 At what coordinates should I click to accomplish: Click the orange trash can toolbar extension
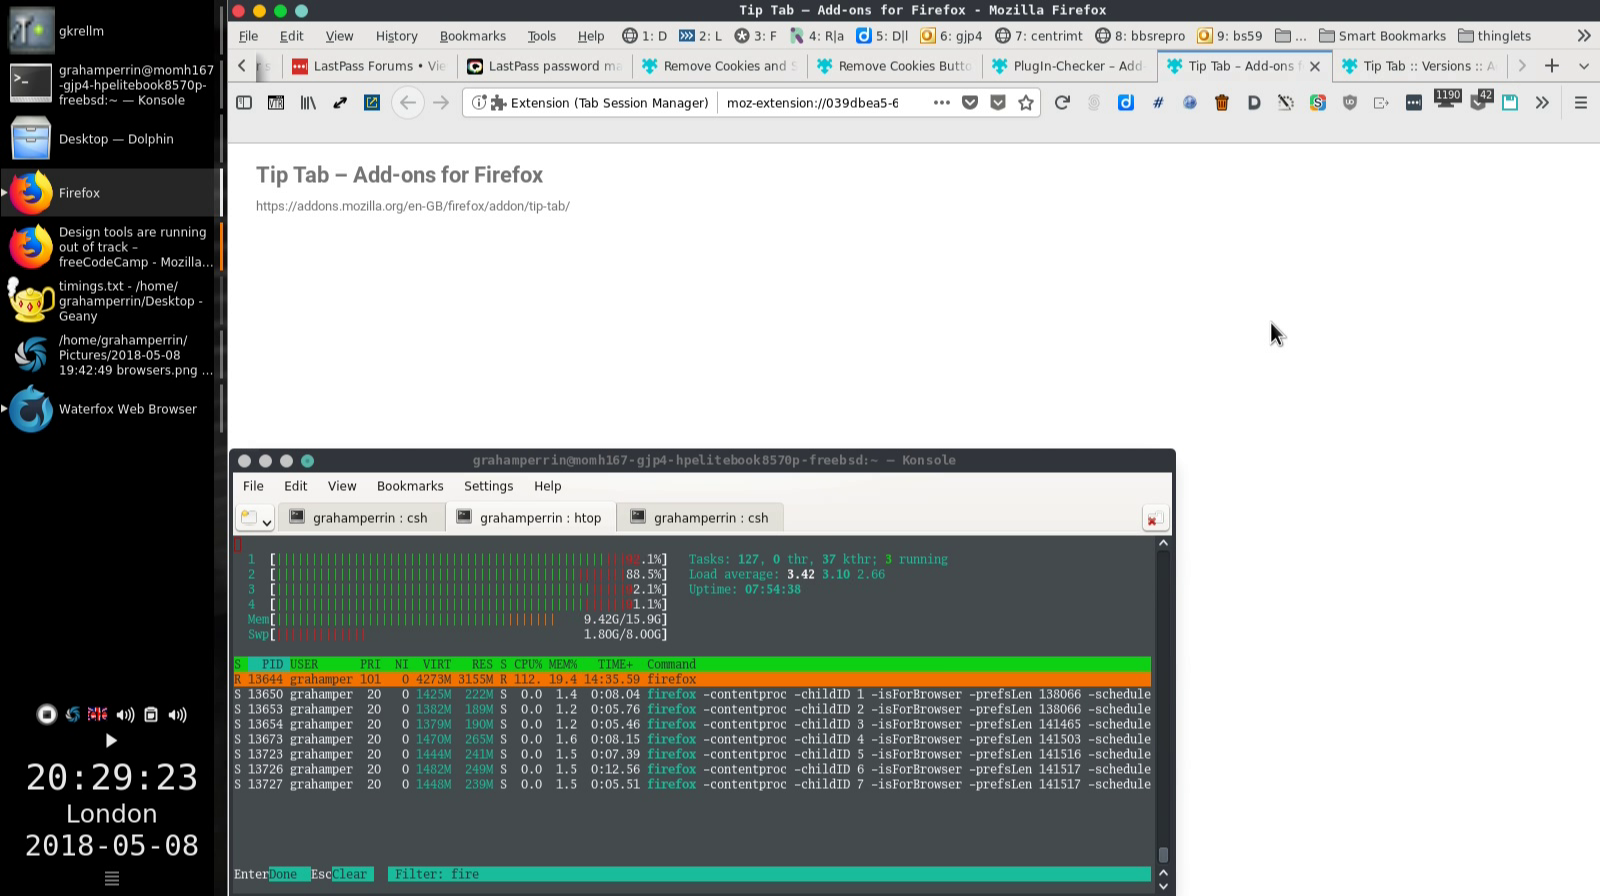(1222, 103)
